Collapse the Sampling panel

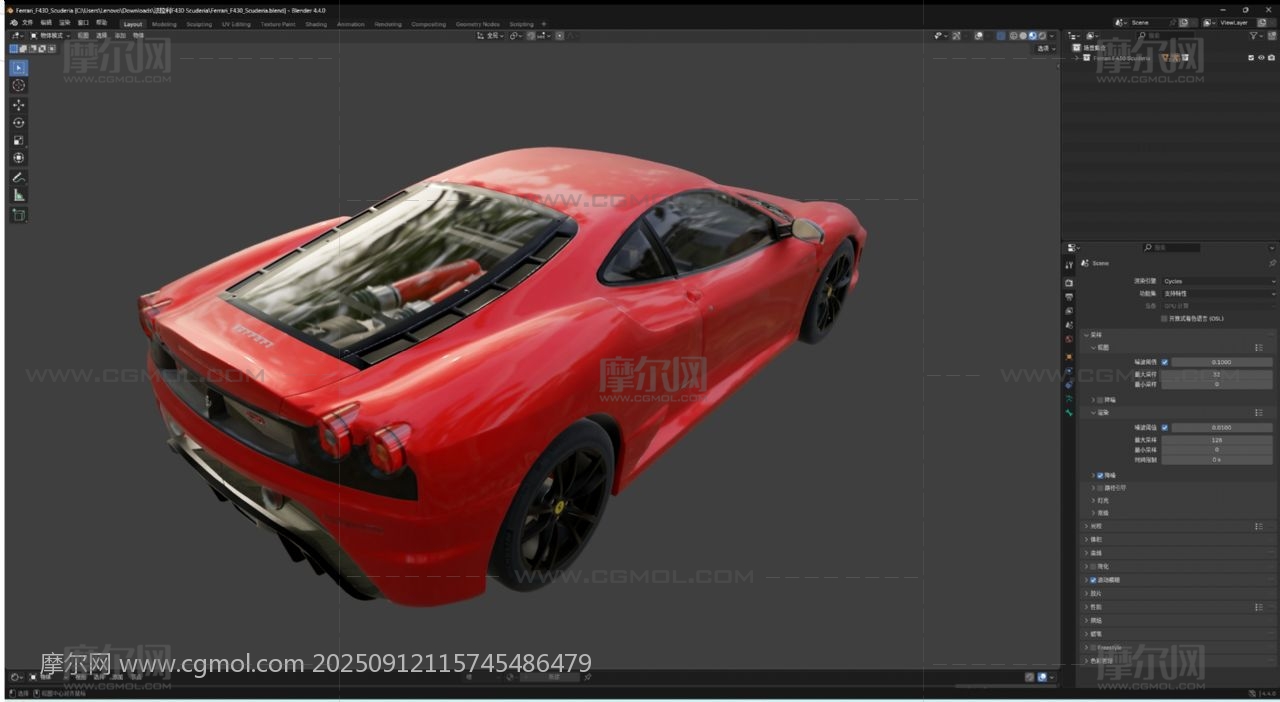(x=1086, y=335)
